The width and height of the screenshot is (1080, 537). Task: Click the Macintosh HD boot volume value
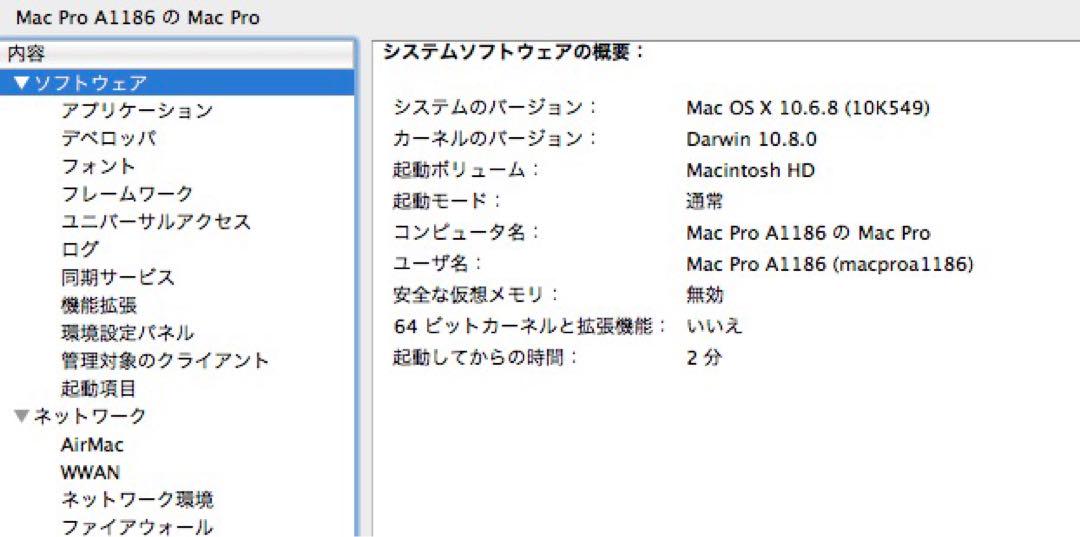750,170
